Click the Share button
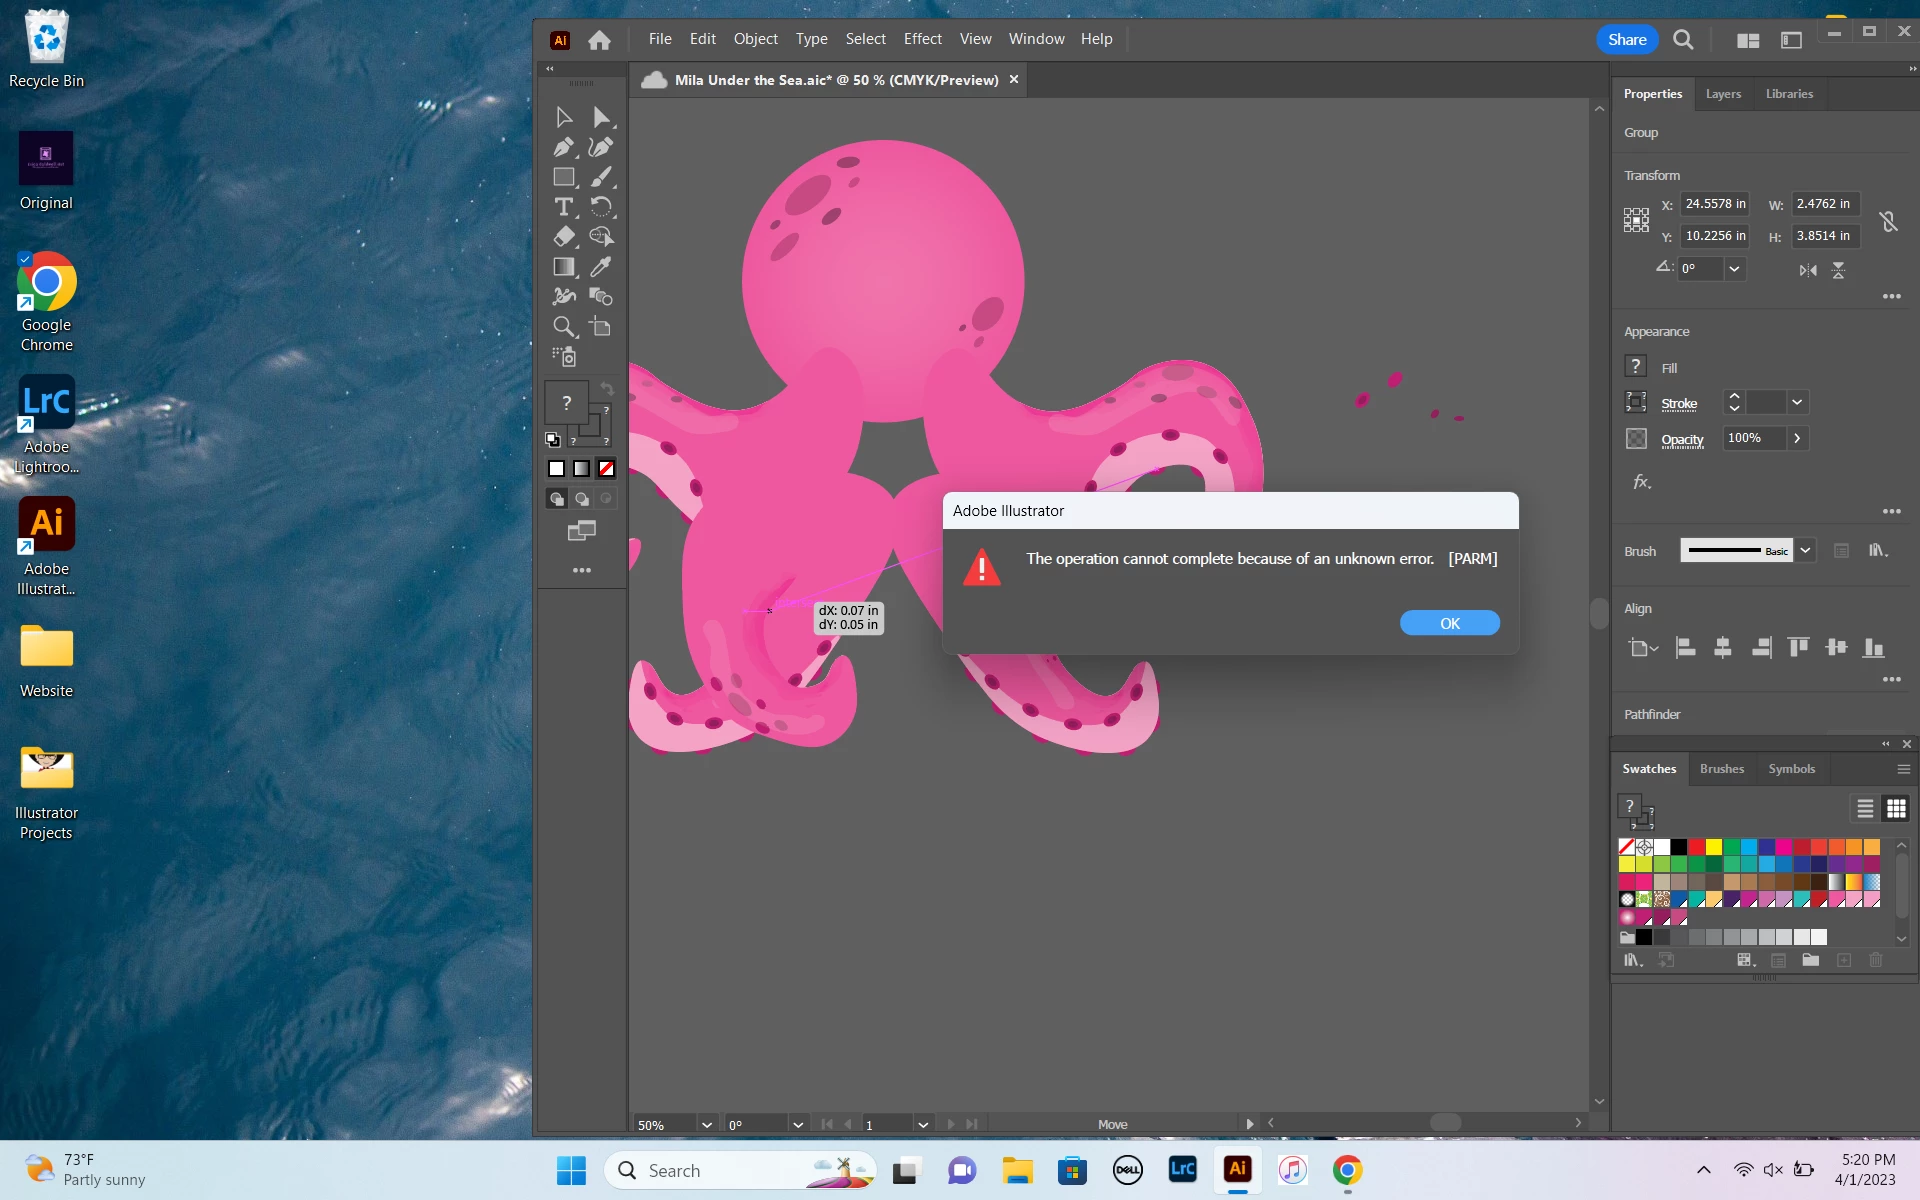 [1626, 39]
